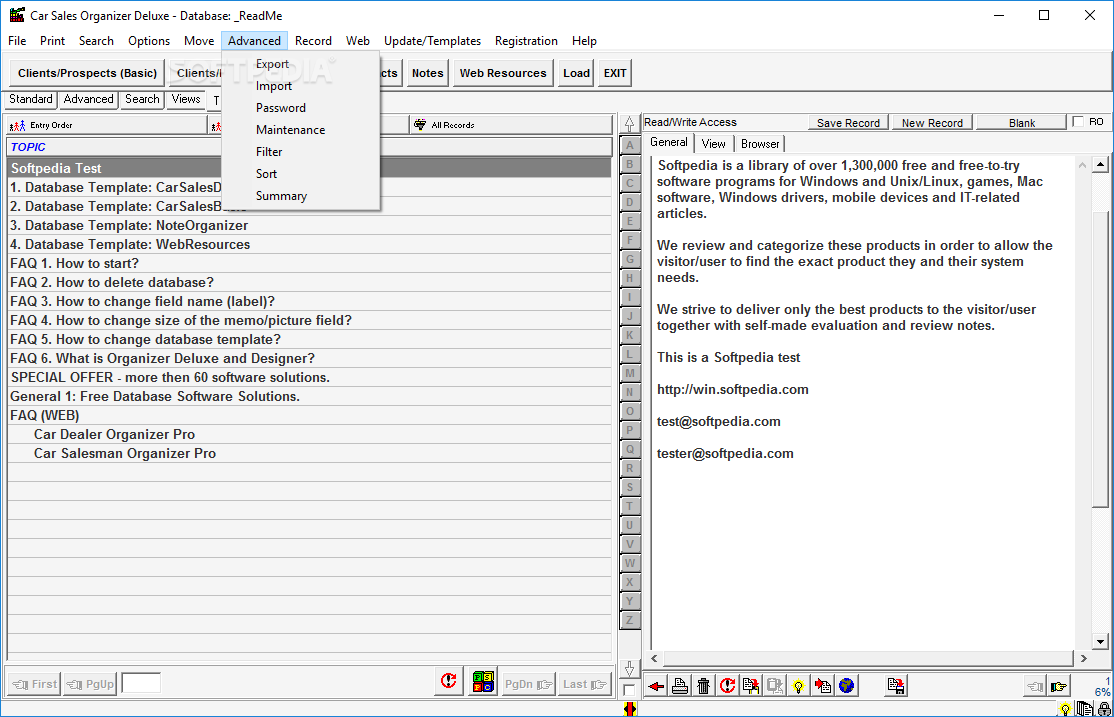This screenshot has width=1114, height=717.
Task: Click the scroll up arrow of record text
Action: pos(1101,165)
